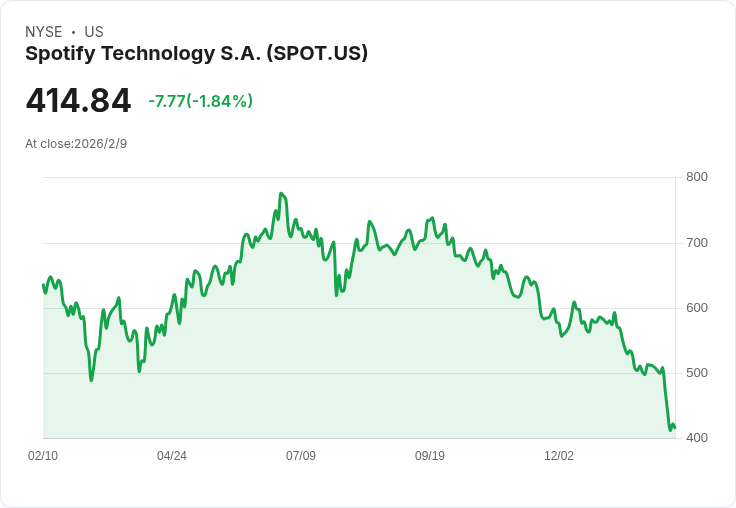Image resolution: width=736 pixels, height=508 pixels.
Task: Click the 12/02 date axis label
Action: coord(559,455)
